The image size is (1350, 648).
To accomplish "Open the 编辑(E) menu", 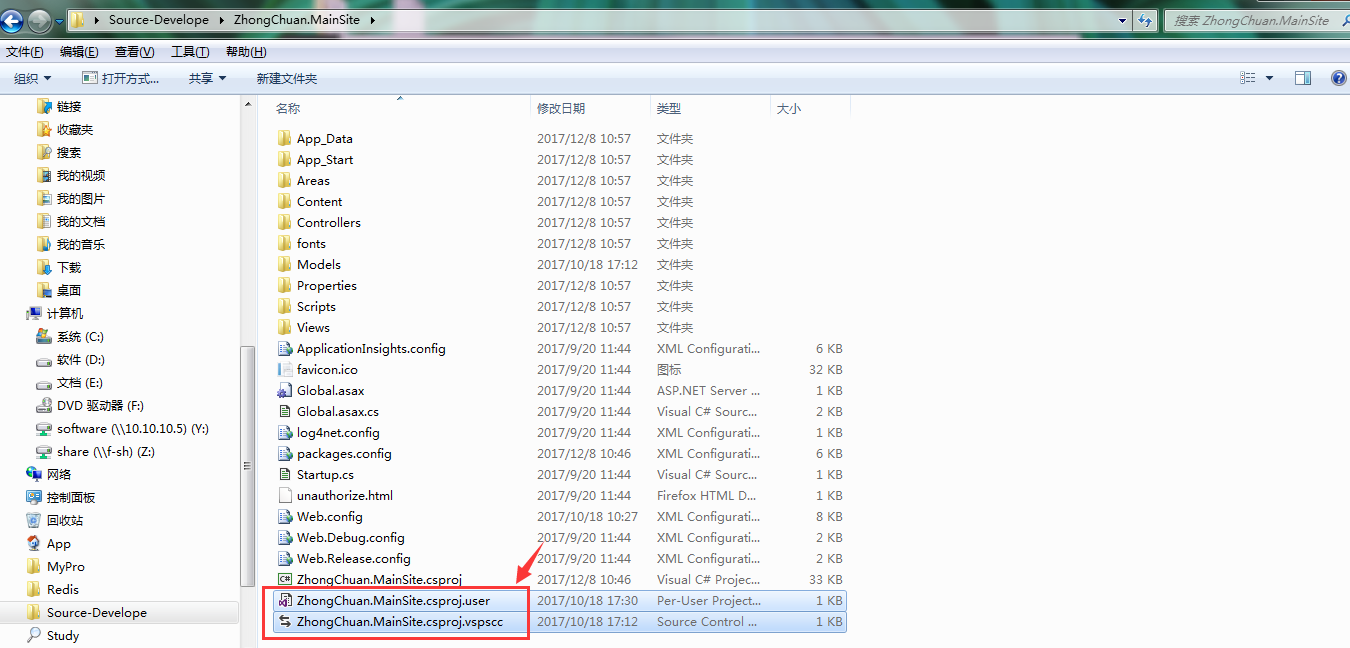I will pos(79,52).
